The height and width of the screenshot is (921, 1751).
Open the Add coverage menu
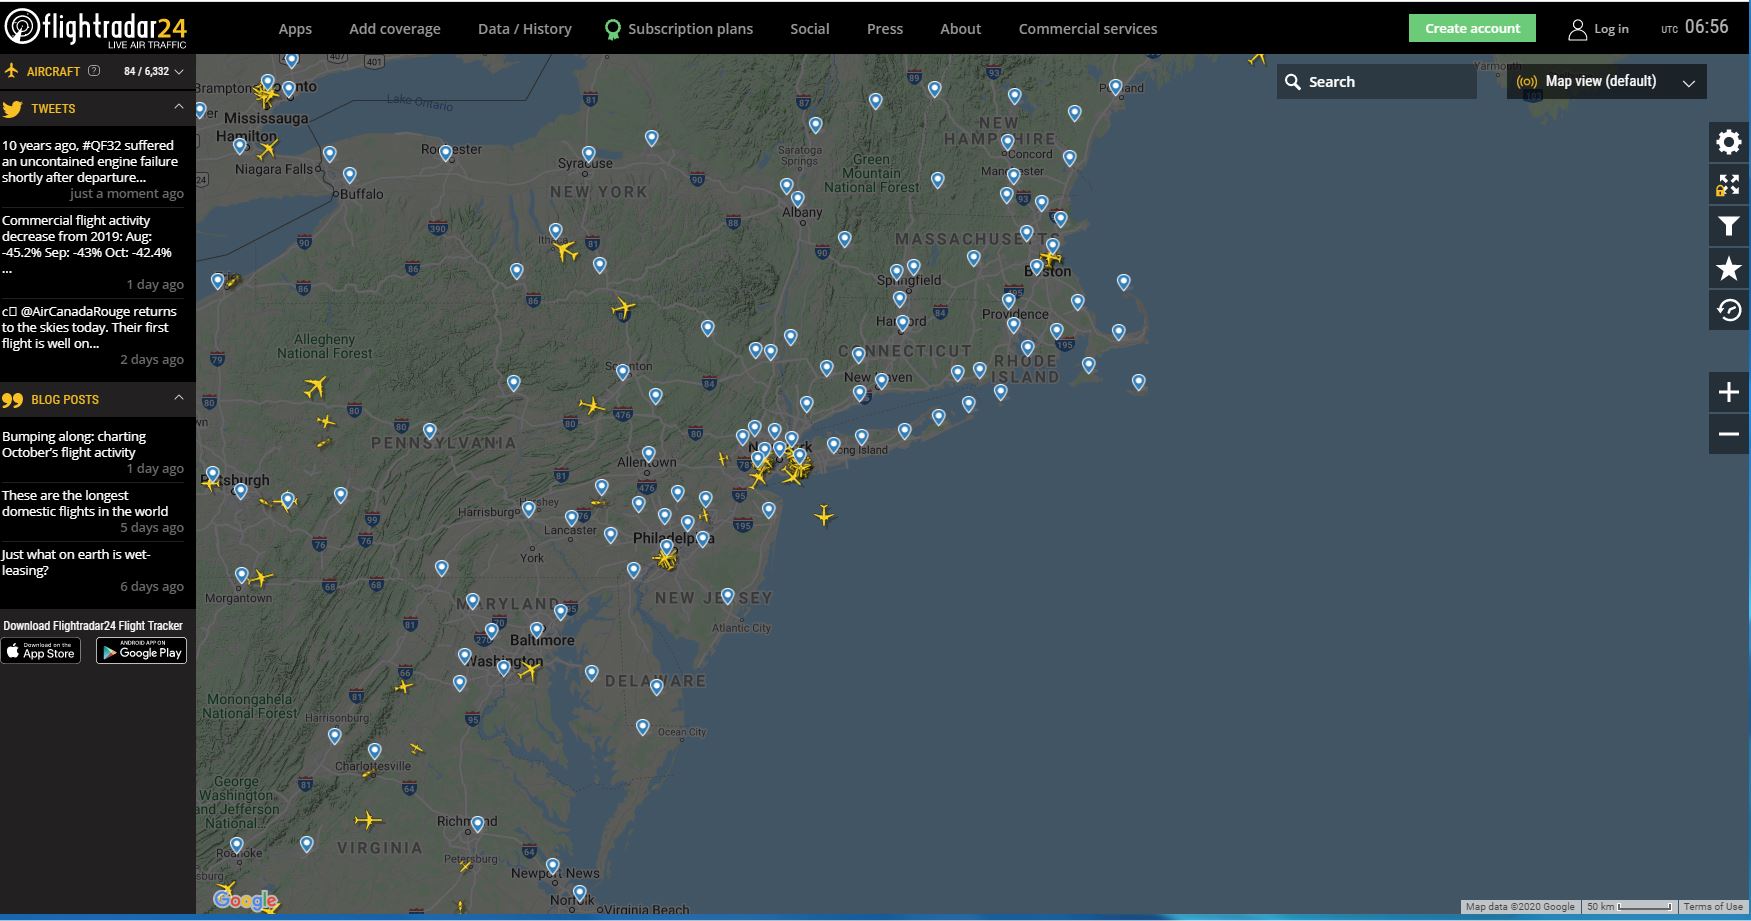(395, 29)
